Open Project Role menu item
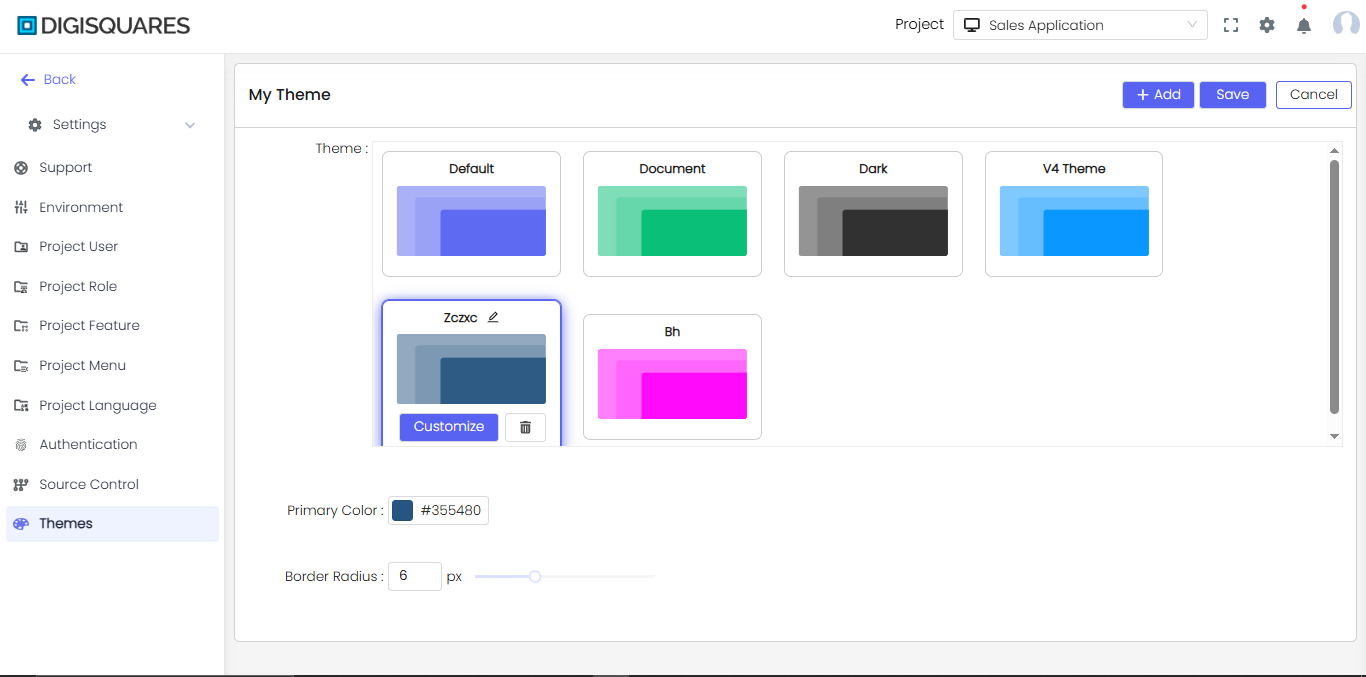Image resolution: width=1366 pixels, height=677 pixels. click(112, 287)
